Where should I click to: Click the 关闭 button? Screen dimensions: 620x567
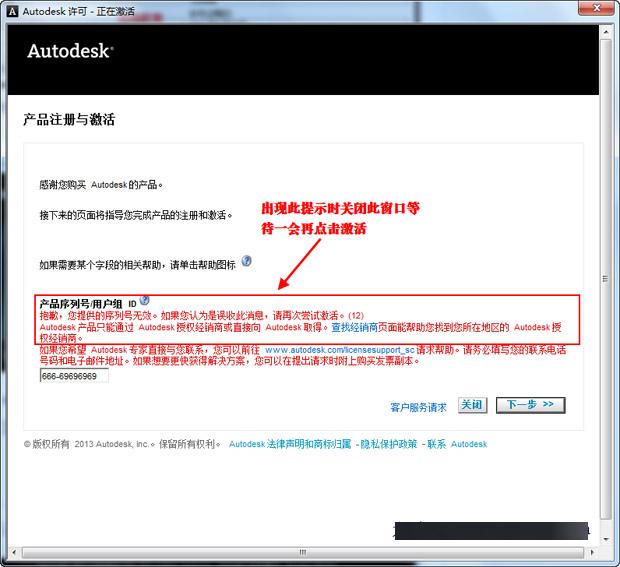coord(472,405)
